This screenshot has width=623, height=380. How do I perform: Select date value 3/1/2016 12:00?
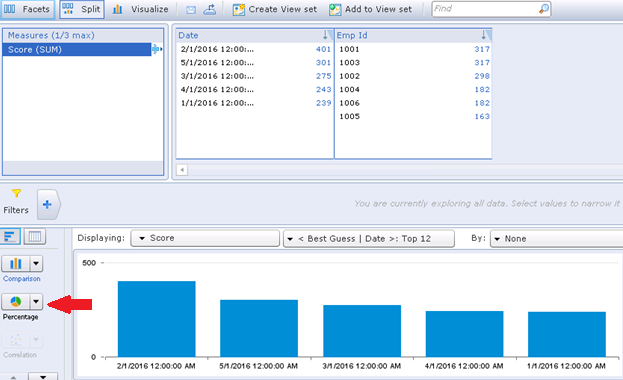point(254,76)
